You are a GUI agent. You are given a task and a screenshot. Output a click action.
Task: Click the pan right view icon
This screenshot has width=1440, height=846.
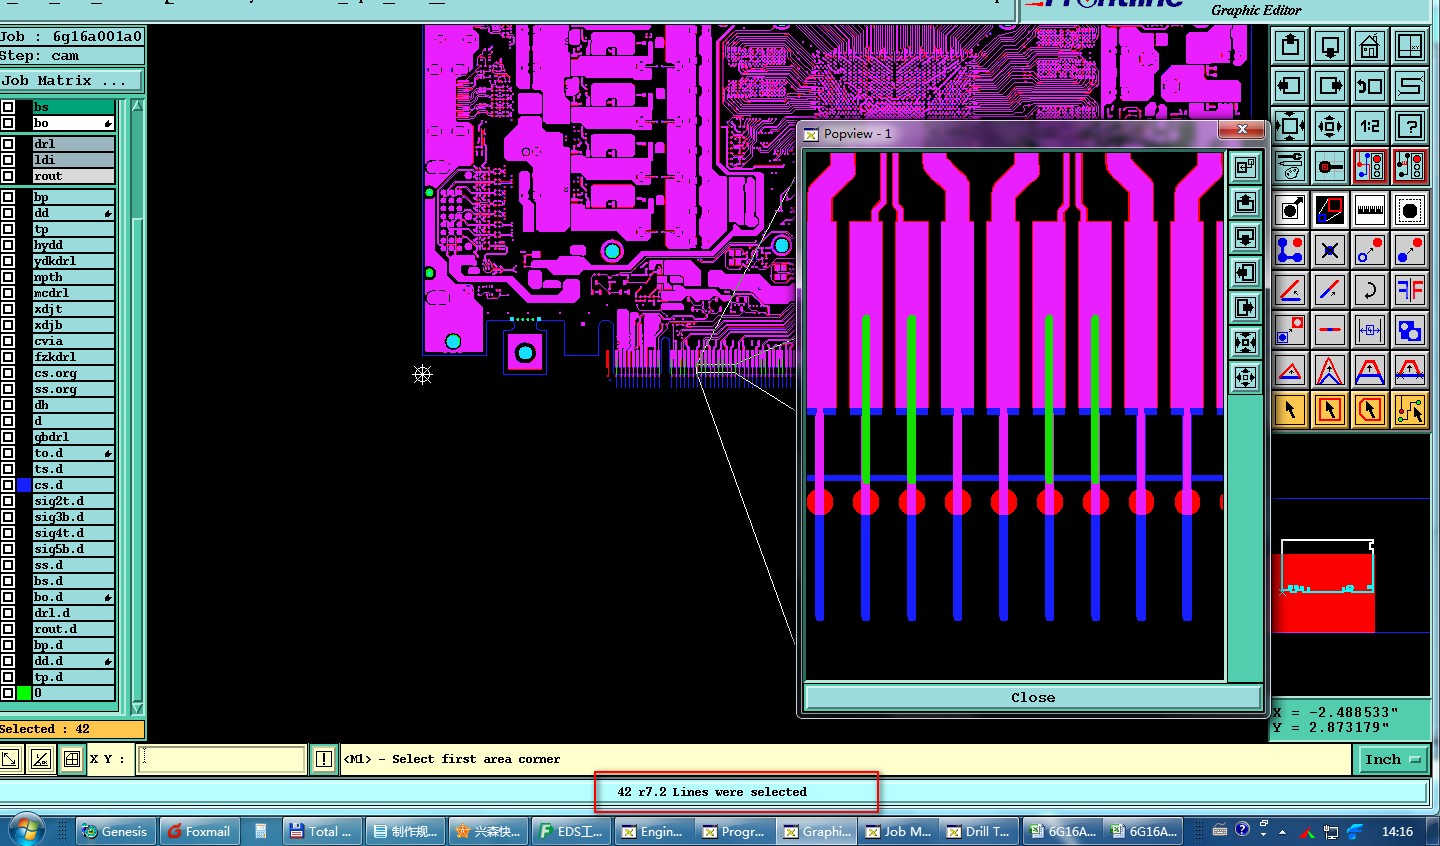pos(1330,86)
